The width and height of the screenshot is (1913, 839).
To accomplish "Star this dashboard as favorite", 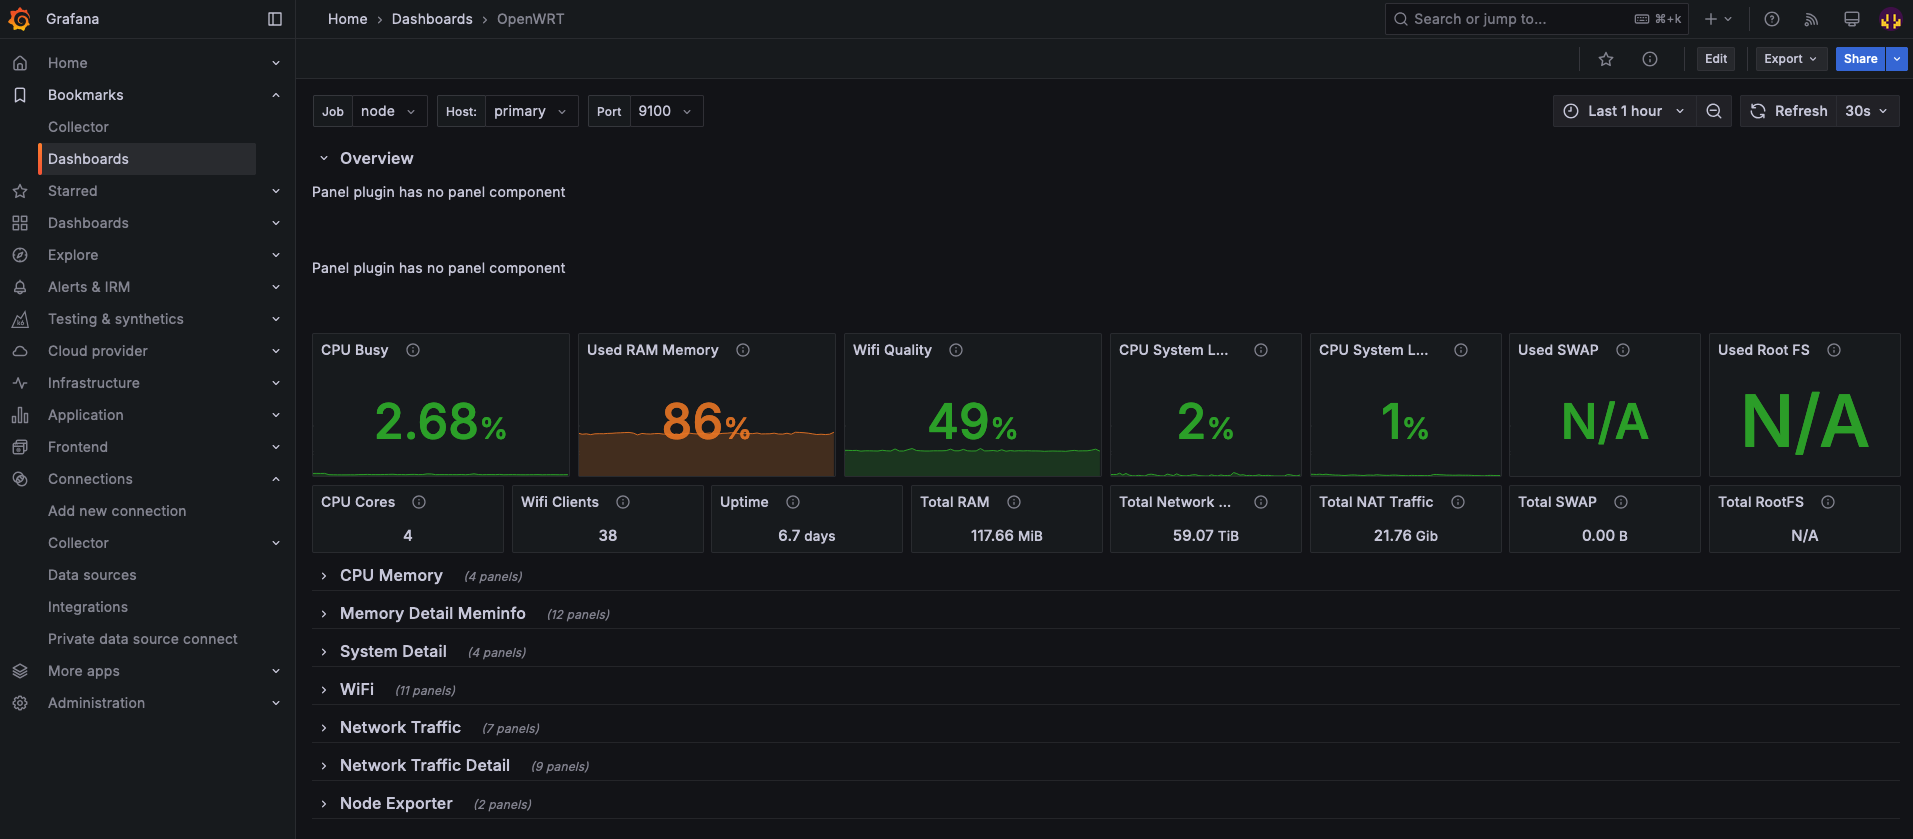I will (x=1606, y=59).
